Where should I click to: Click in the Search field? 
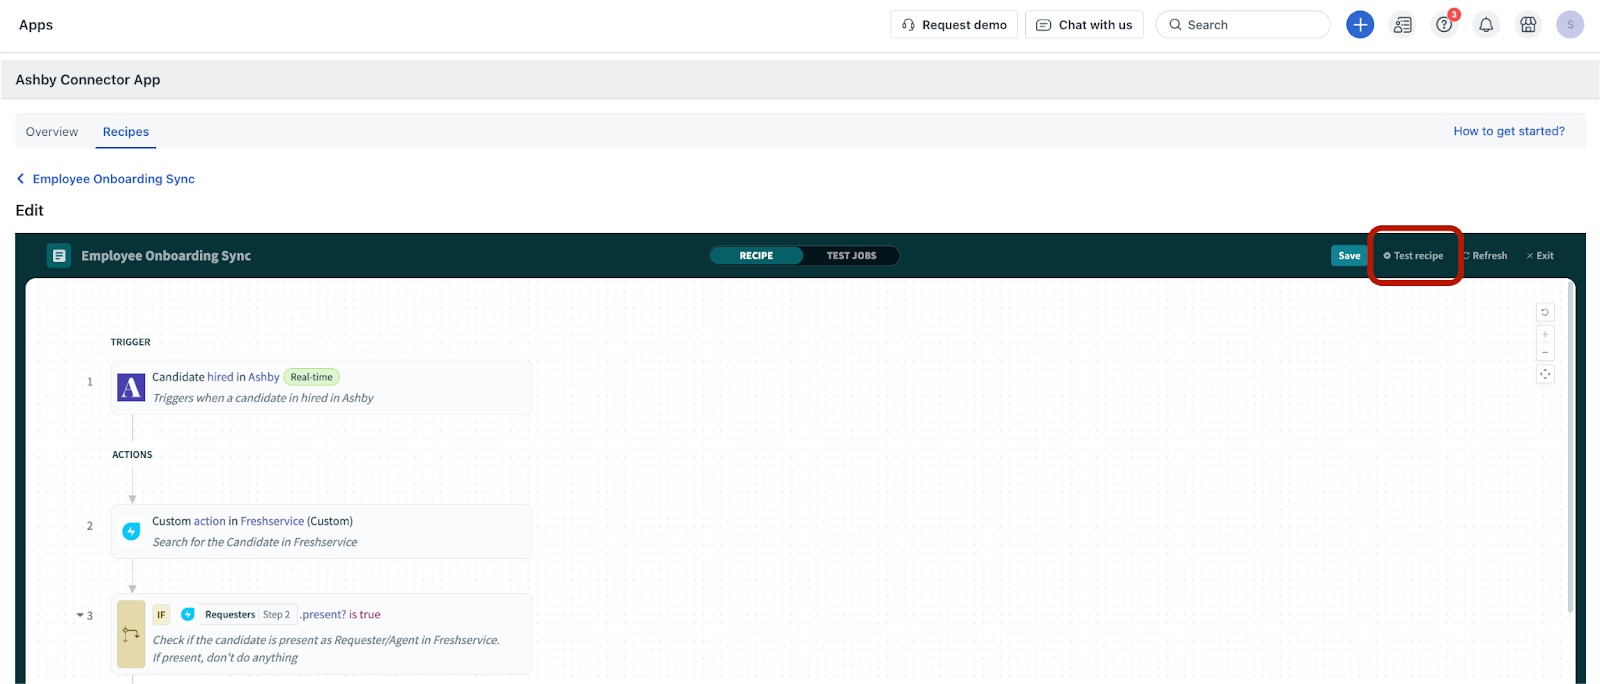pos(1243,25)
